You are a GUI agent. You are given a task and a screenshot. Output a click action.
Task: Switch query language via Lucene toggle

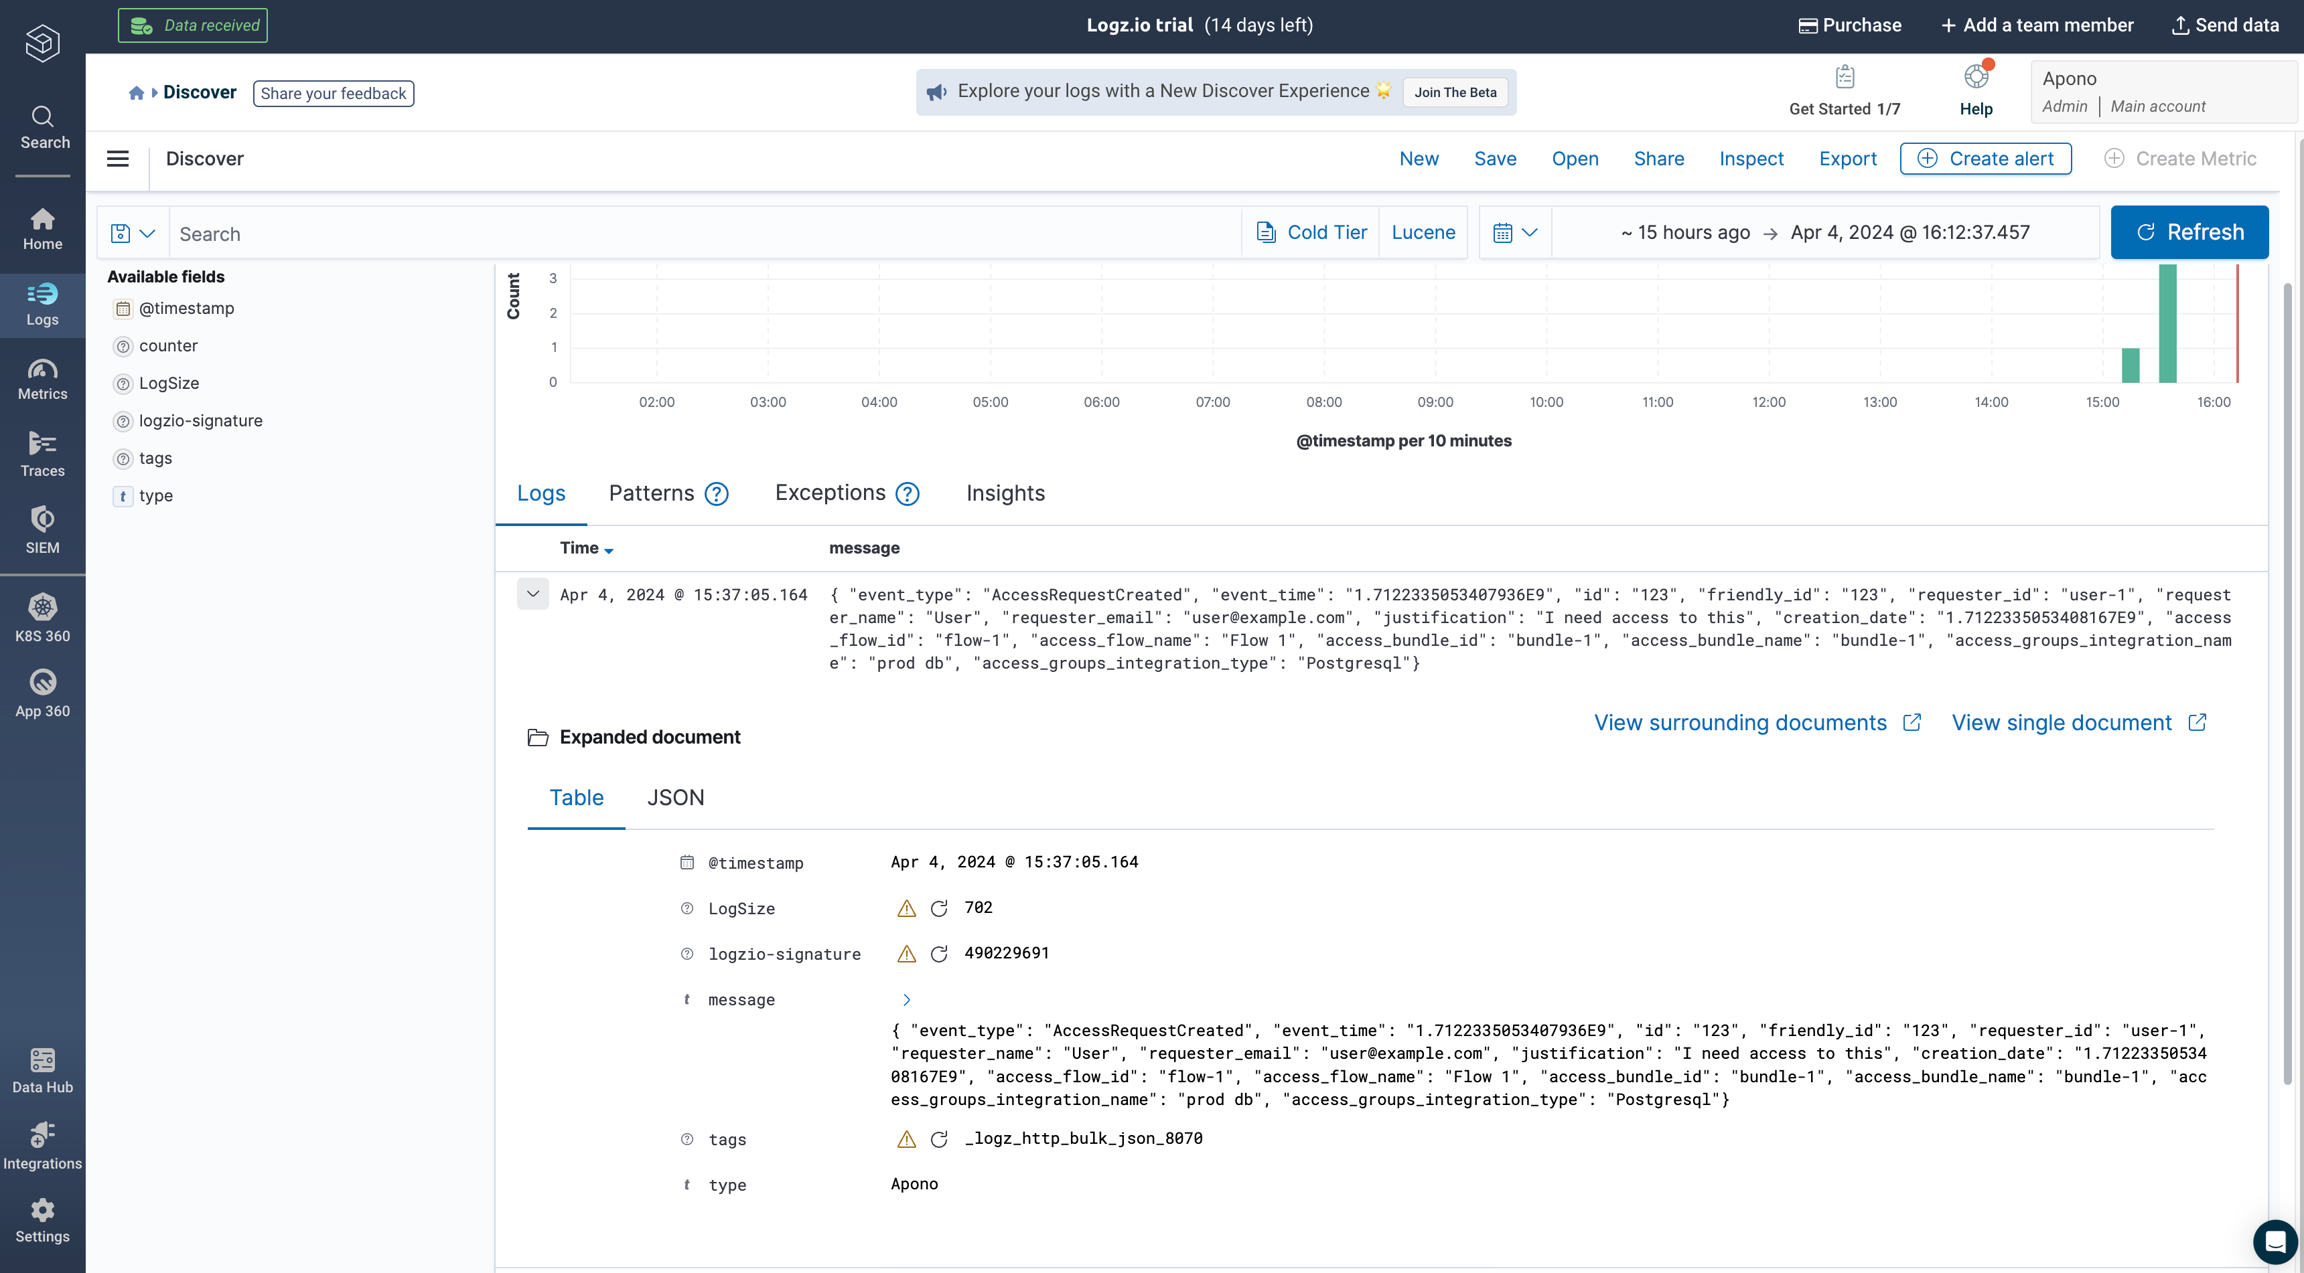coord(1423,232)
